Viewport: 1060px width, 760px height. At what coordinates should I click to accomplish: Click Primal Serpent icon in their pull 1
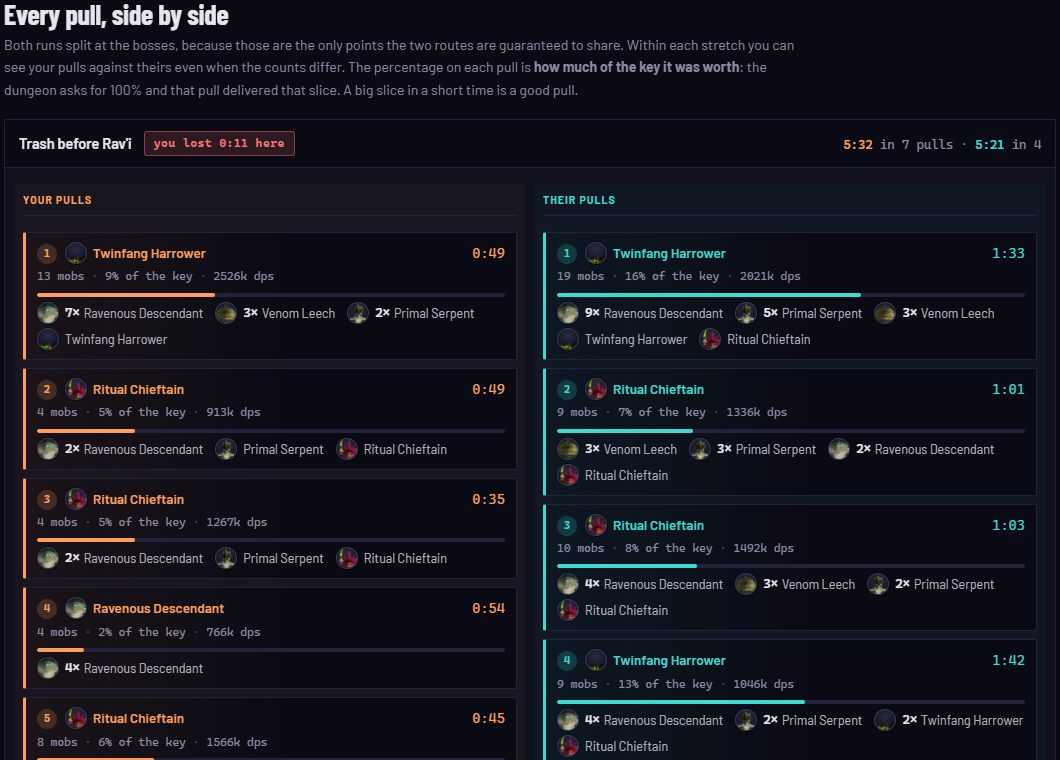746,313
